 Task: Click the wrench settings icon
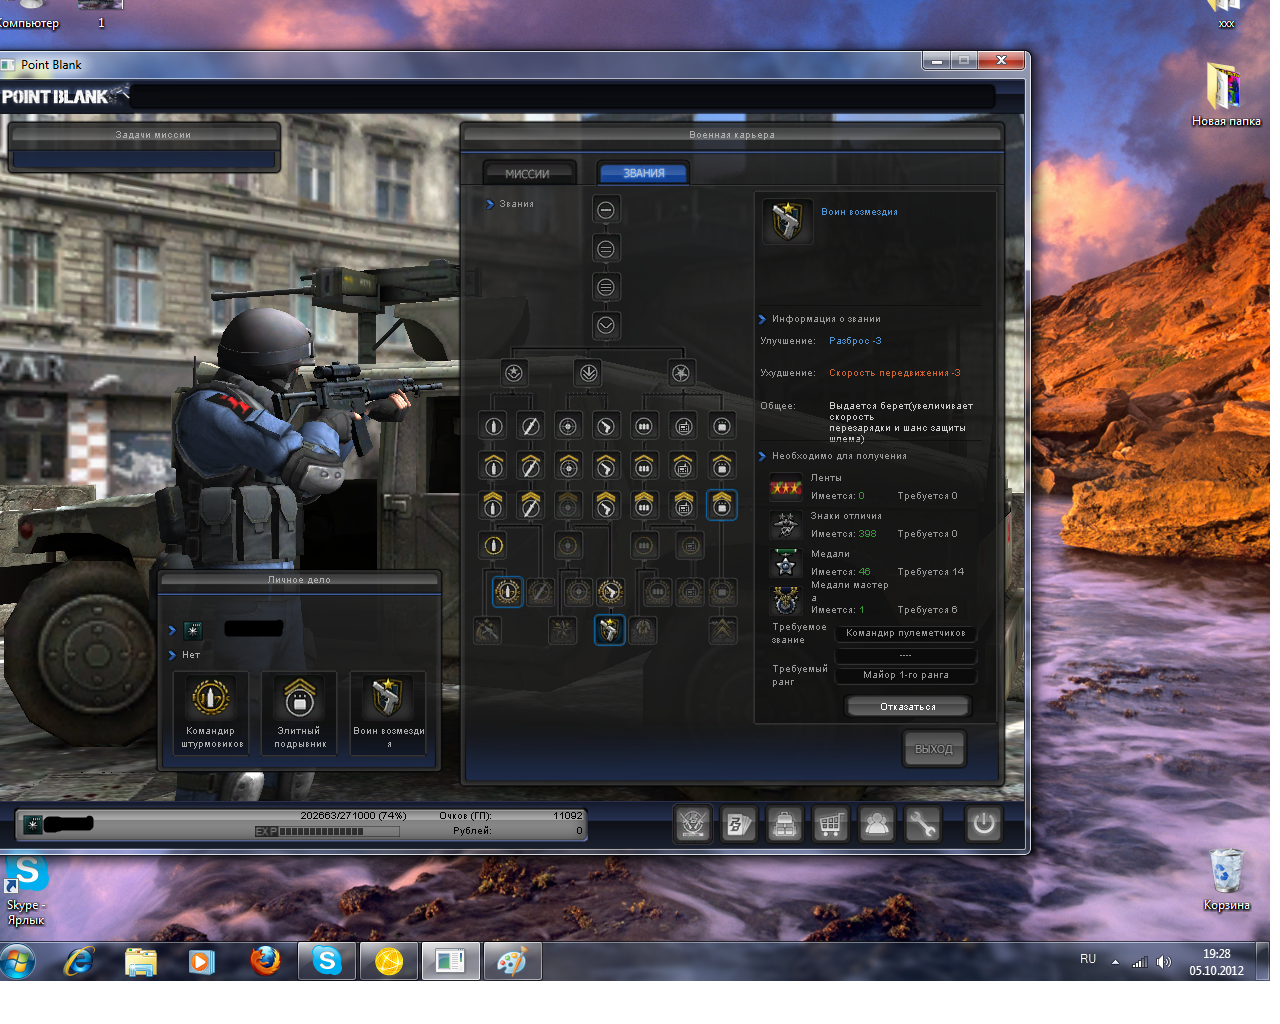922,825
